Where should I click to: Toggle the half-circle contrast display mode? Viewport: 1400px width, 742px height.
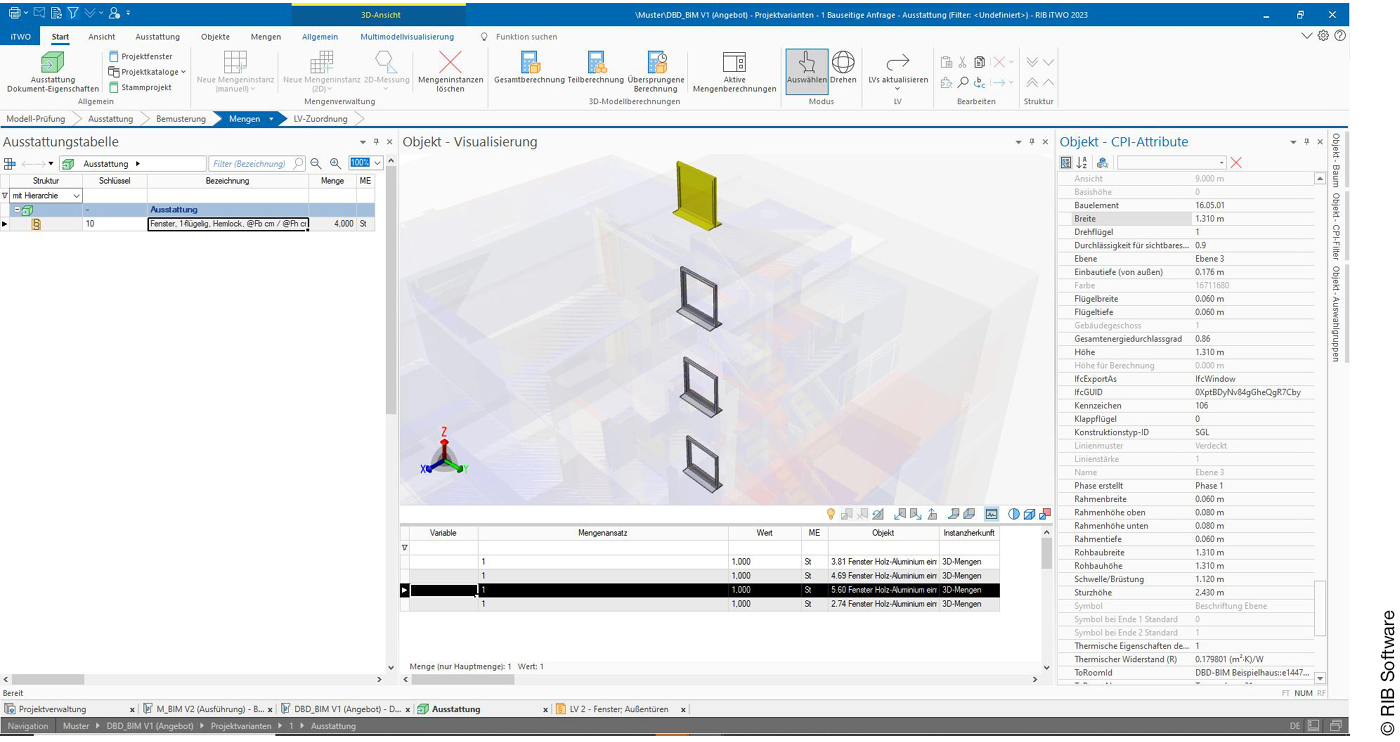click(1013, 514)
